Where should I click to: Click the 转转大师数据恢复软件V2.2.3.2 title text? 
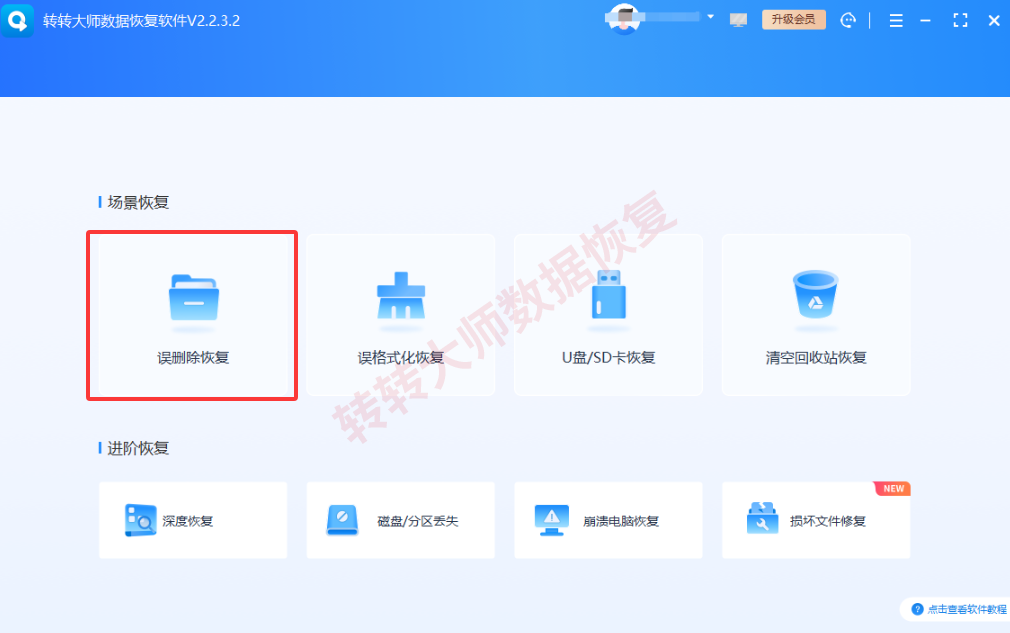pos(141,21)
